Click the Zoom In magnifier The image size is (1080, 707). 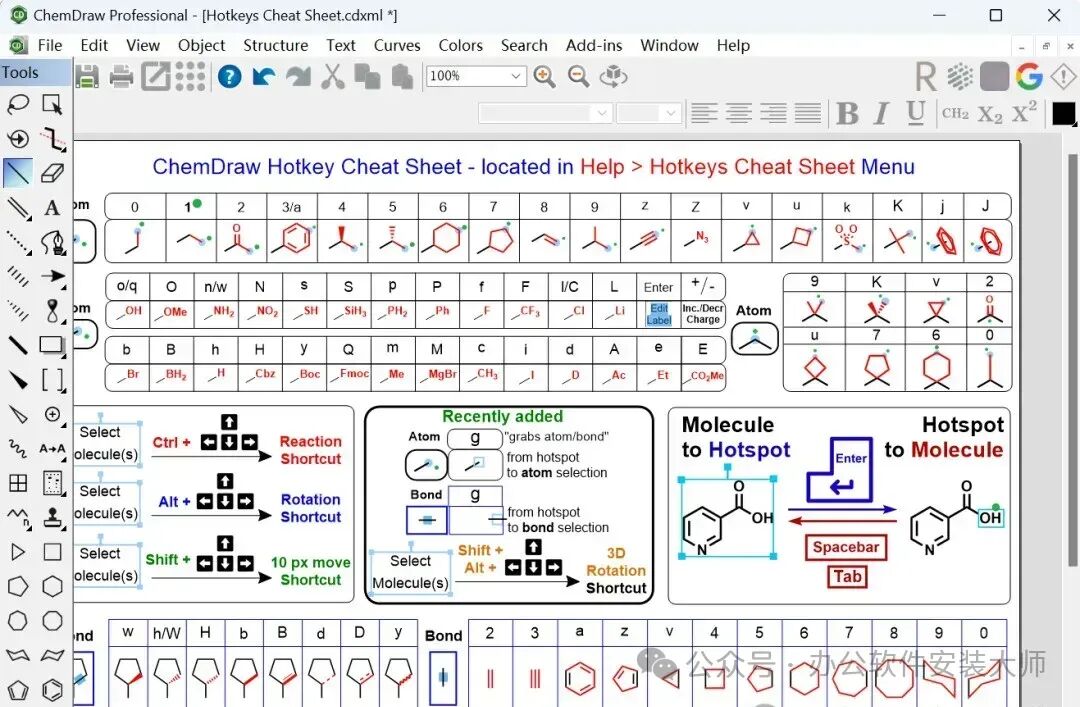tap(544, 76)
